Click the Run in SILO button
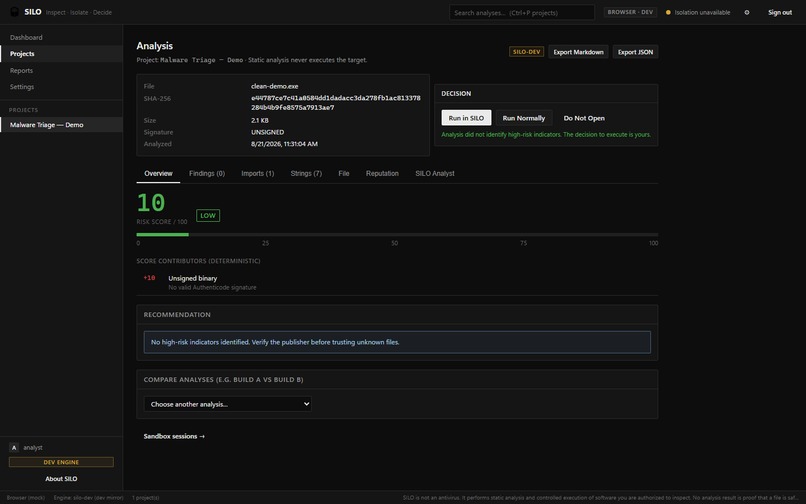 [x=466, y=118]
